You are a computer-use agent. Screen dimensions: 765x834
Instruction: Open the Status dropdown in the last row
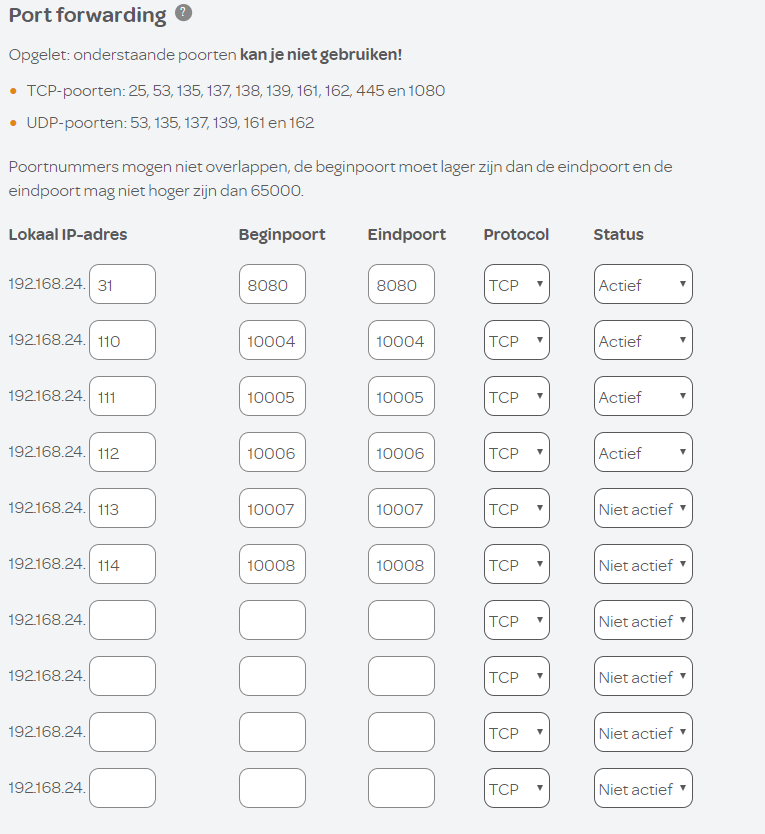[x=643, y=789]
